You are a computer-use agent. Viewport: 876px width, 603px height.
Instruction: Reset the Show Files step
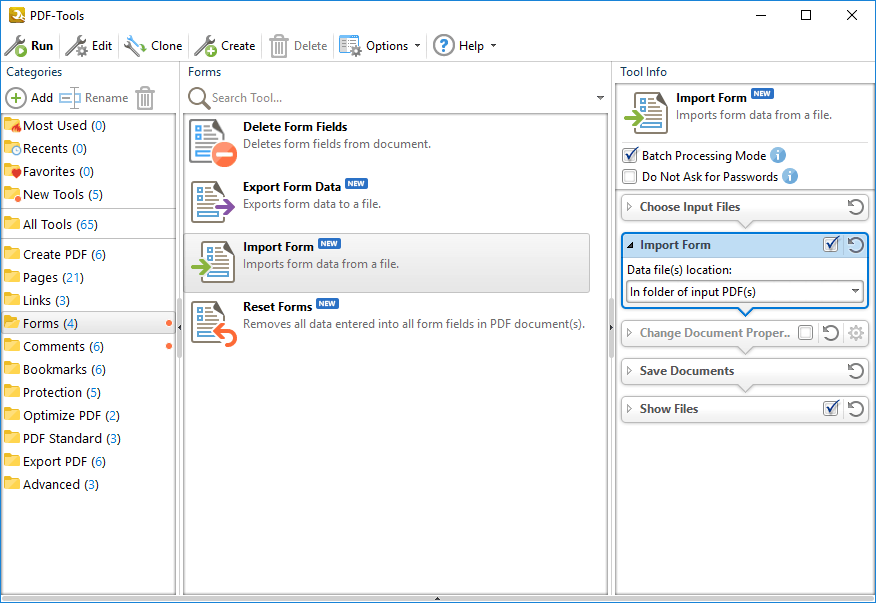click(856, 409)
